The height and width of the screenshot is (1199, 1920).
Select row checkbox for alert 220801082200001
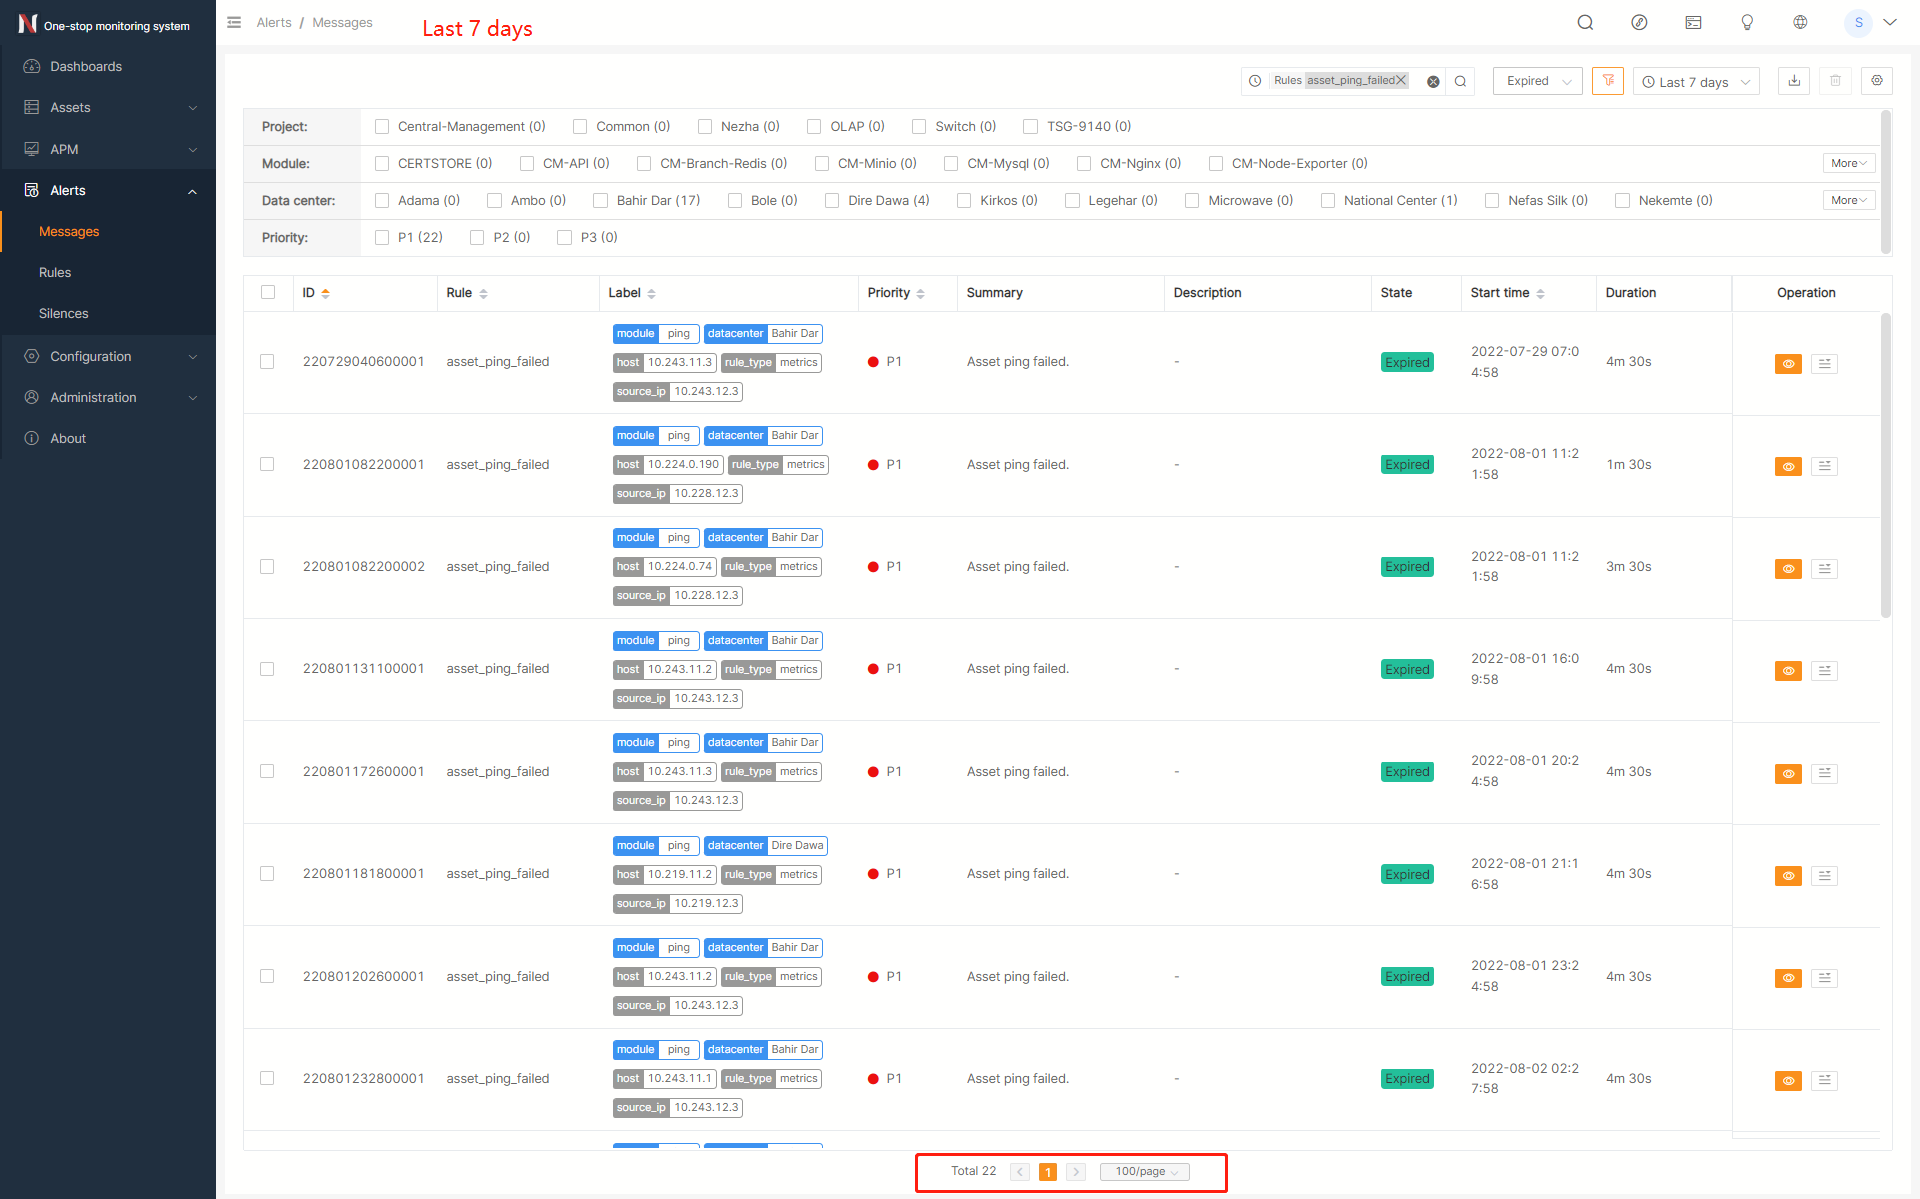[x=267, y=464]
